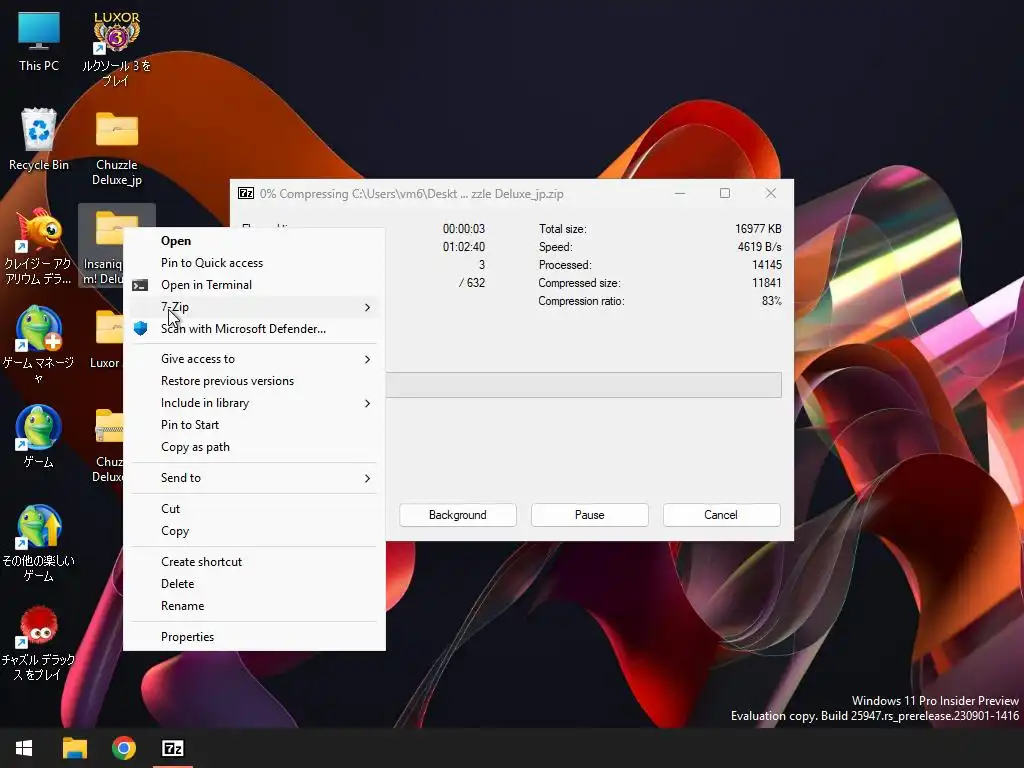The width and height of the screenshot is (1024, 768).
Task: Choose Create shortcut
Action: coord(254,562)
